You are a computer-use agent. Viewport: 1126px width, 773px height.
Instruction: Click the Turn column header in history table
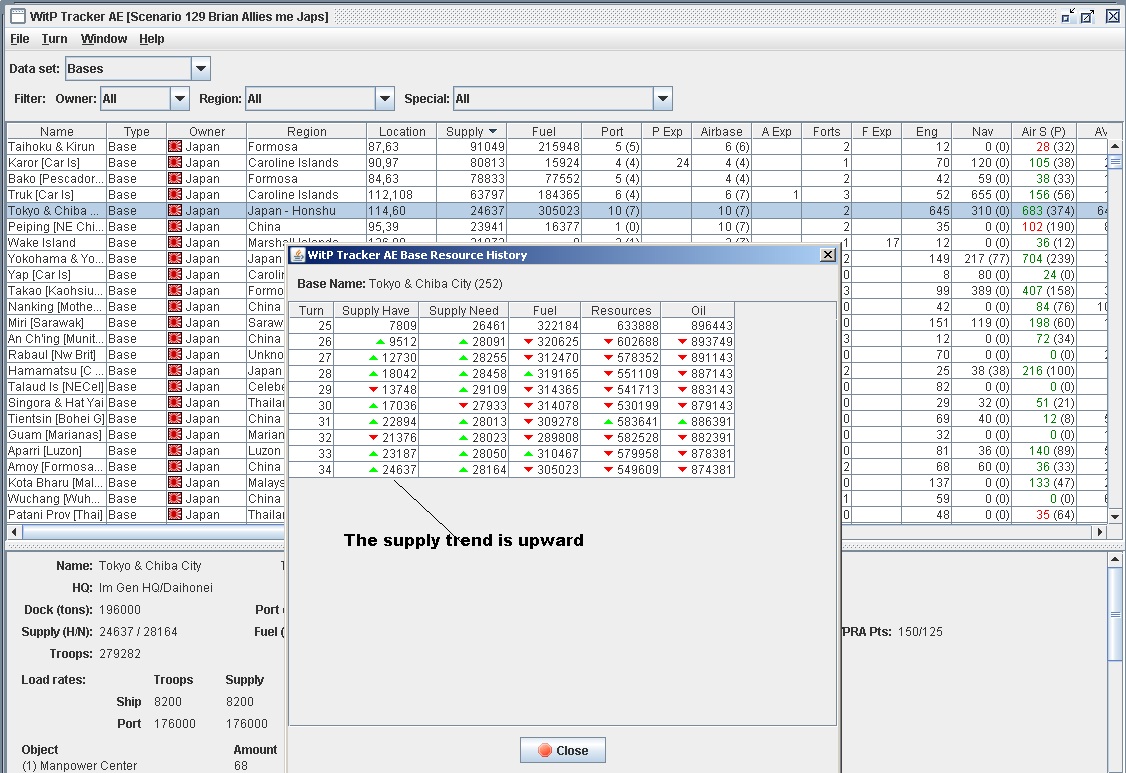click(x=311, y=310)
